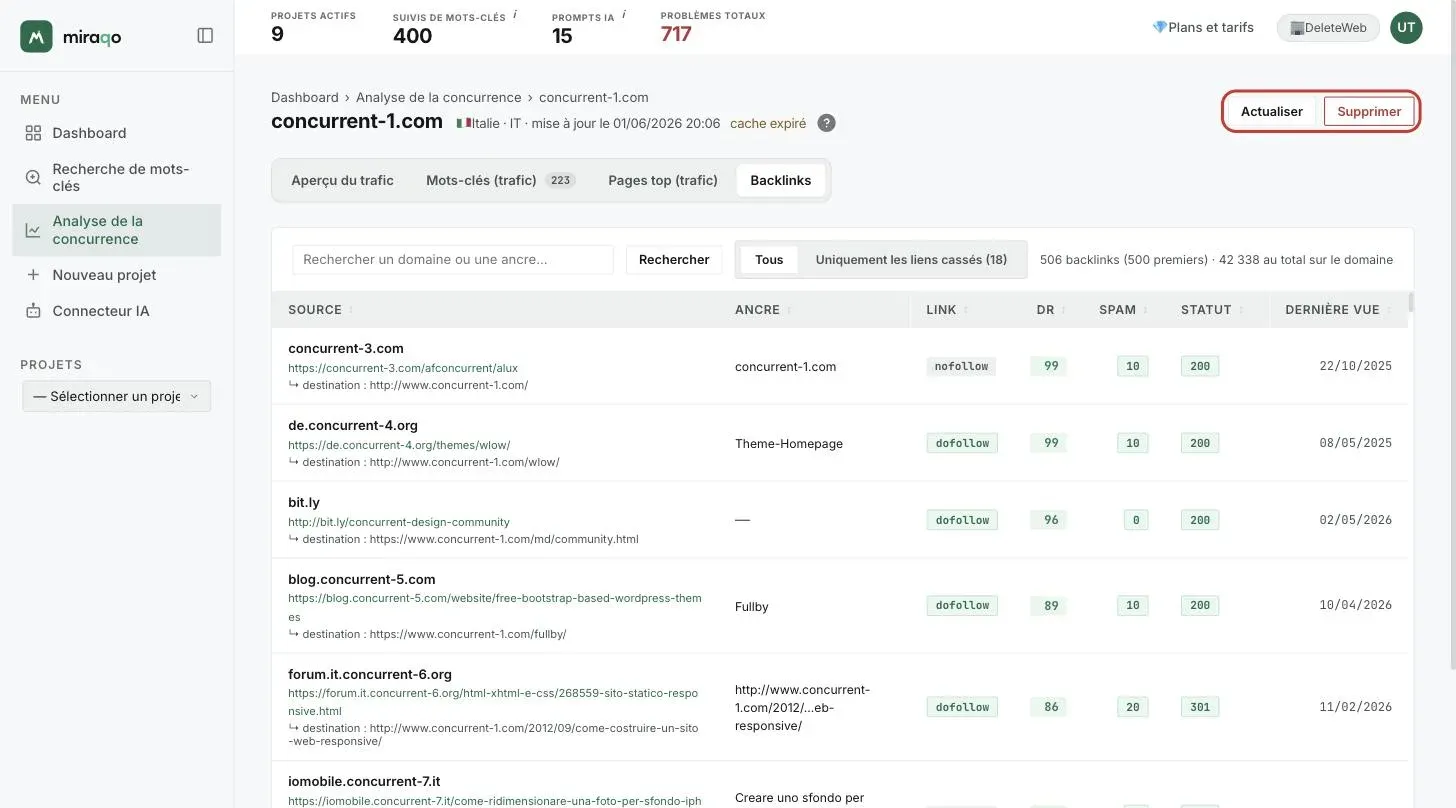The image size is (1456, 808).
Task: Sort the SPAM column
Action: [x=1123, y=310]
